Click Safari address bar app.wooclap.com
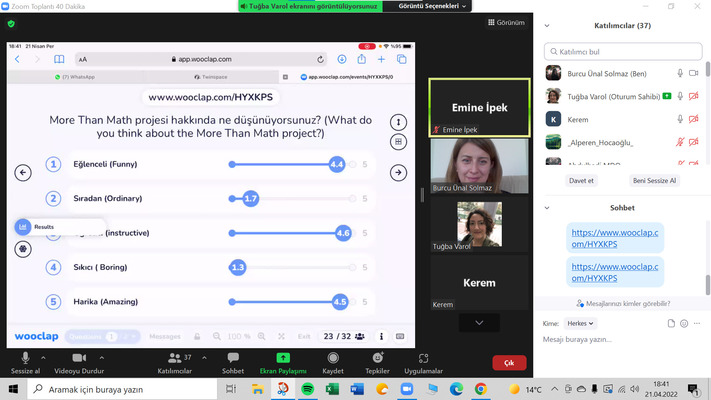Viewport: 711px width, 400px height. click(201, 59)
